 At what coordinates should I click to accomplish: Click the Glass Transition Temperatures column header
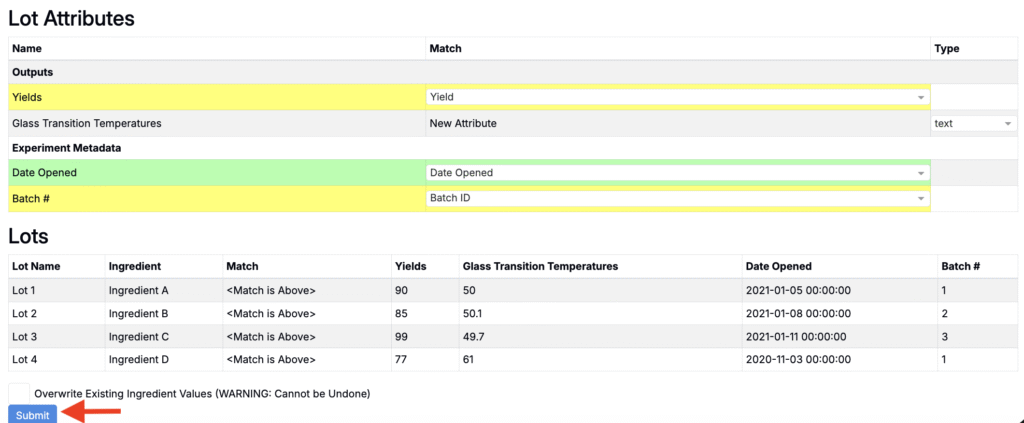[540, 266]
